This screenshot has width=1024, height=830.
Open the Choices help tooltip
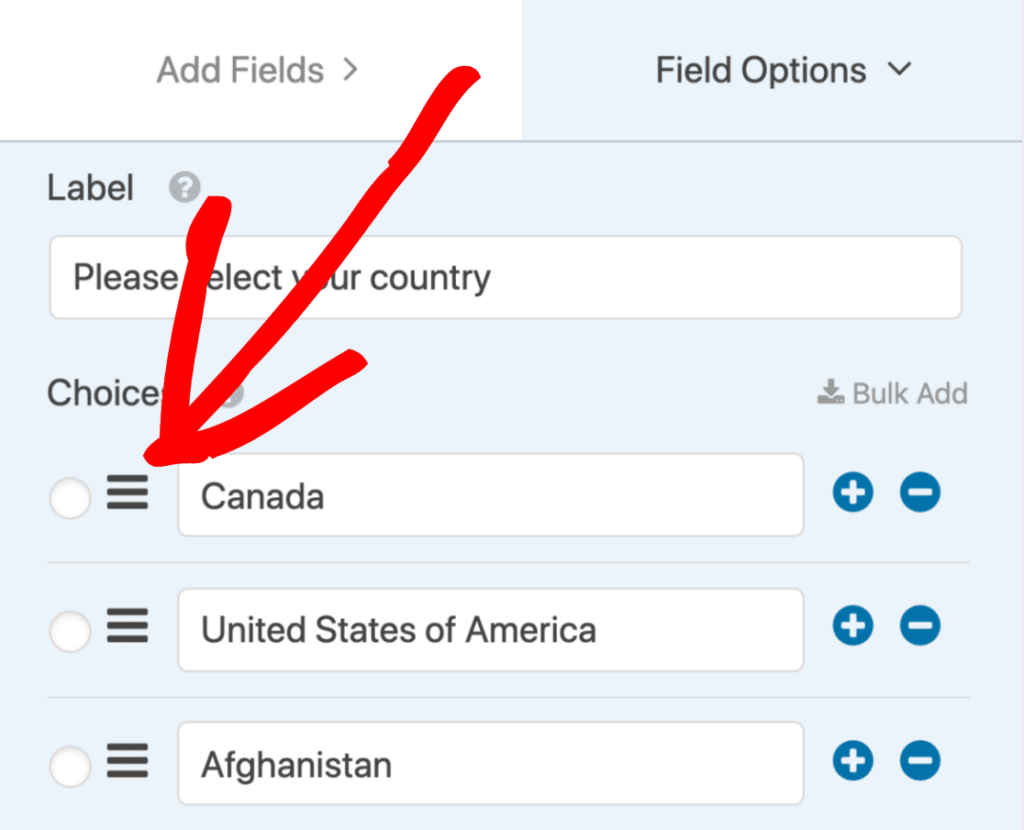[228, 394]
